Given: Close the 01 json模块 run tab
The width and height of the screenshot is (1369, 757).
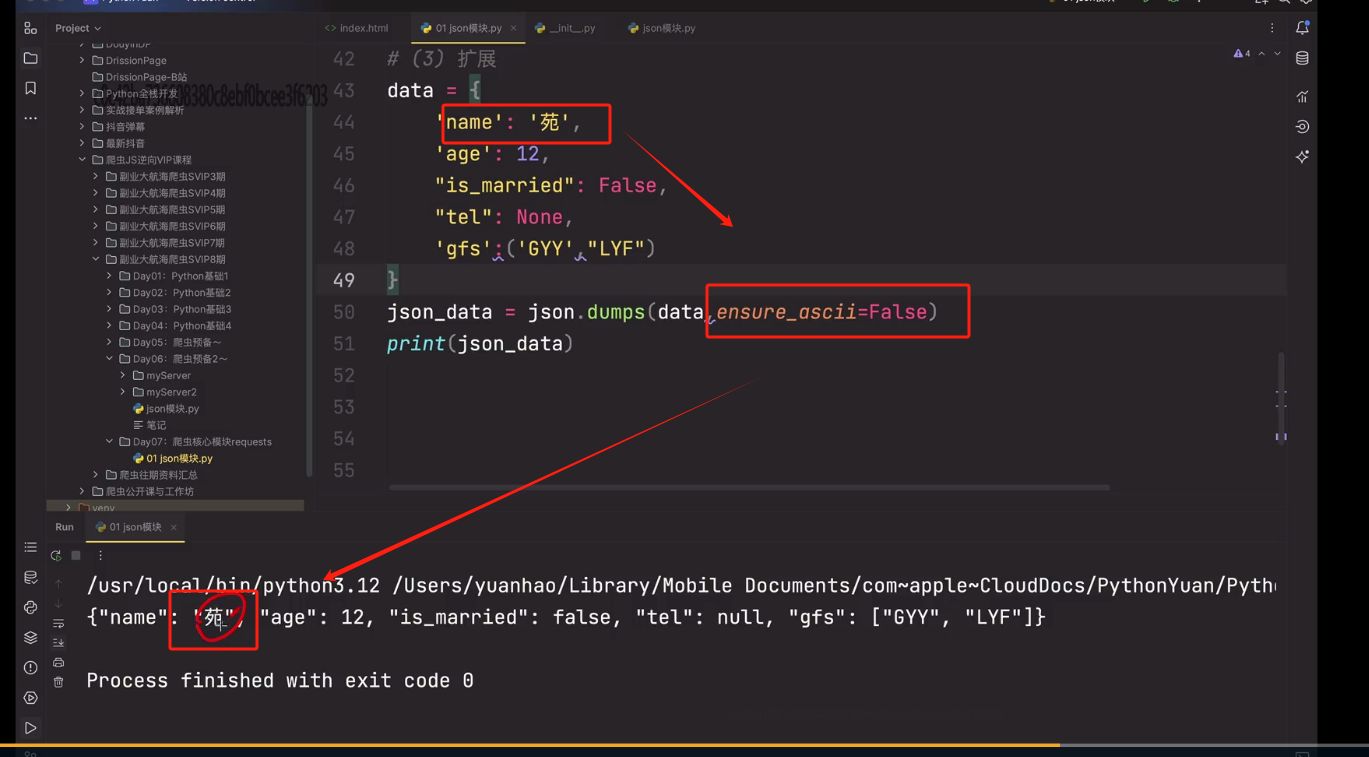Looking at the screenshot, I should 173,527.
